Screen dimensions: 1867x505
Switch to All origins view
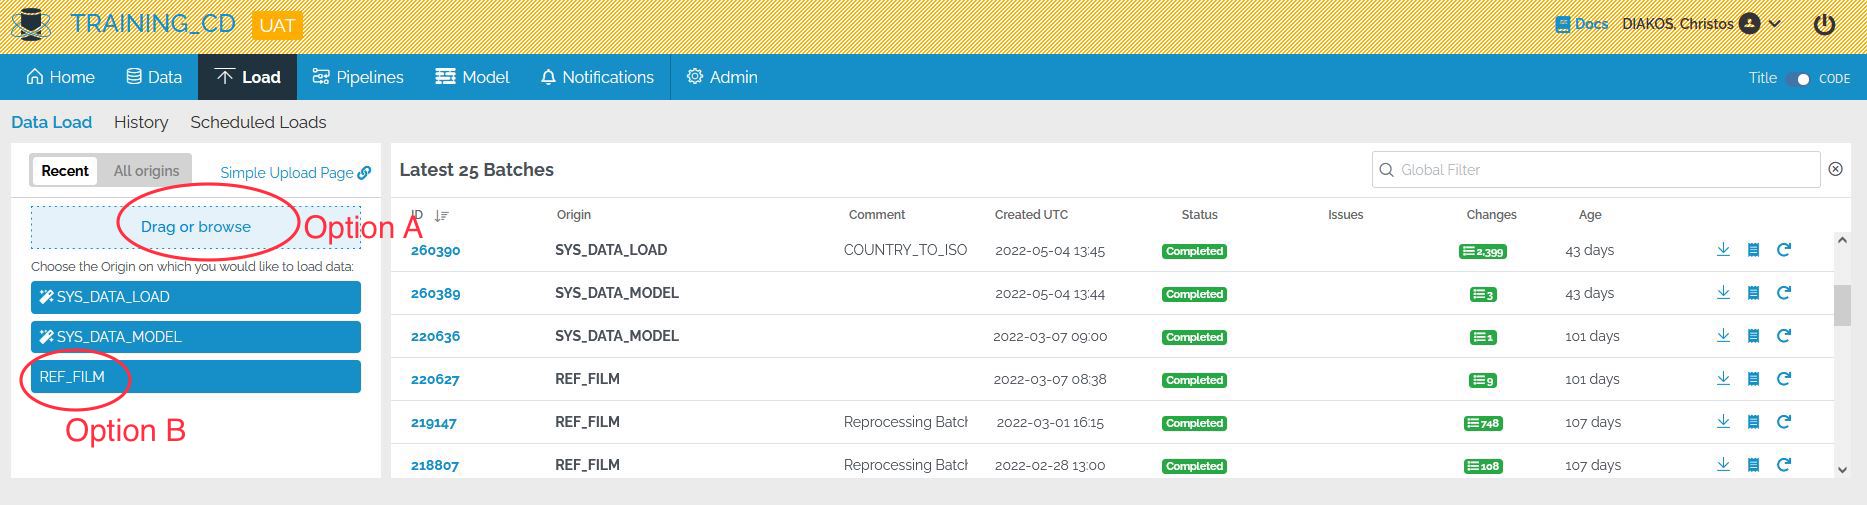click(x=146, y=171)
